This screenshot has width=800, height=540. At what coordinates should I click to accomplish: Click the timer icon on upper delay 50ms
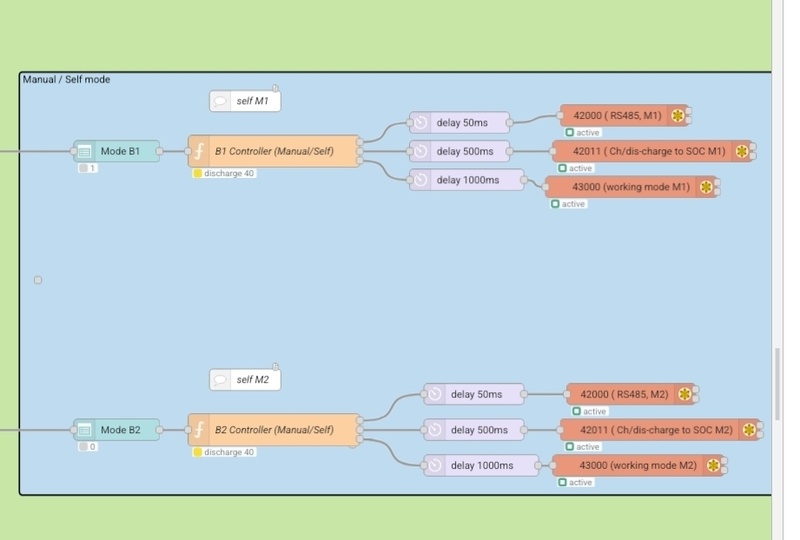(420, 122)
